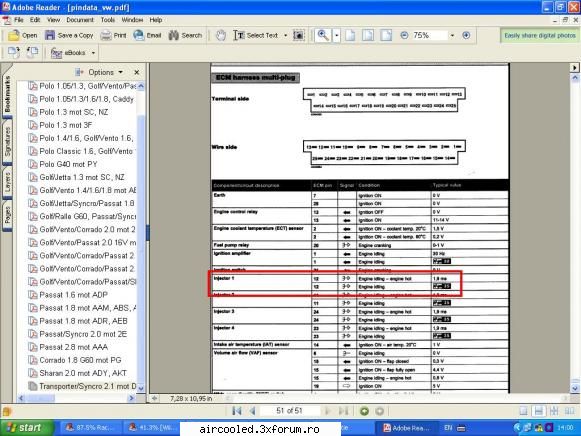Expand the eBooks dropdown arrow

coord(93,53)
